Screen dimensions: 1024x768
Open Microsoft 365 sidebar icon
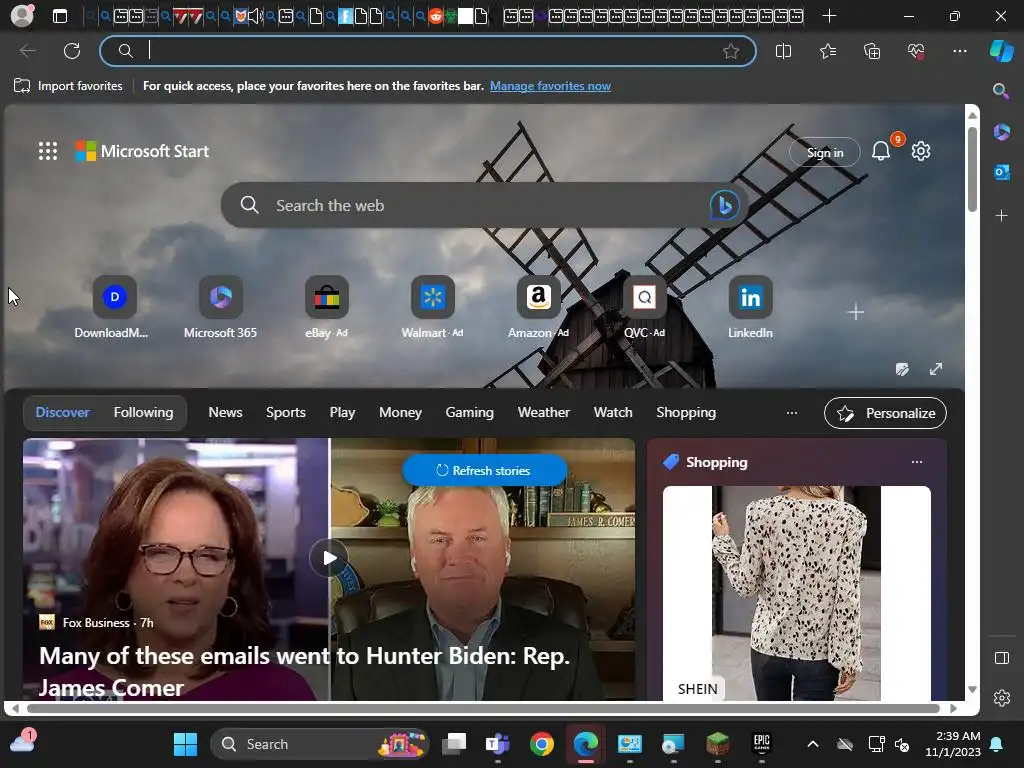point(1001,132)
